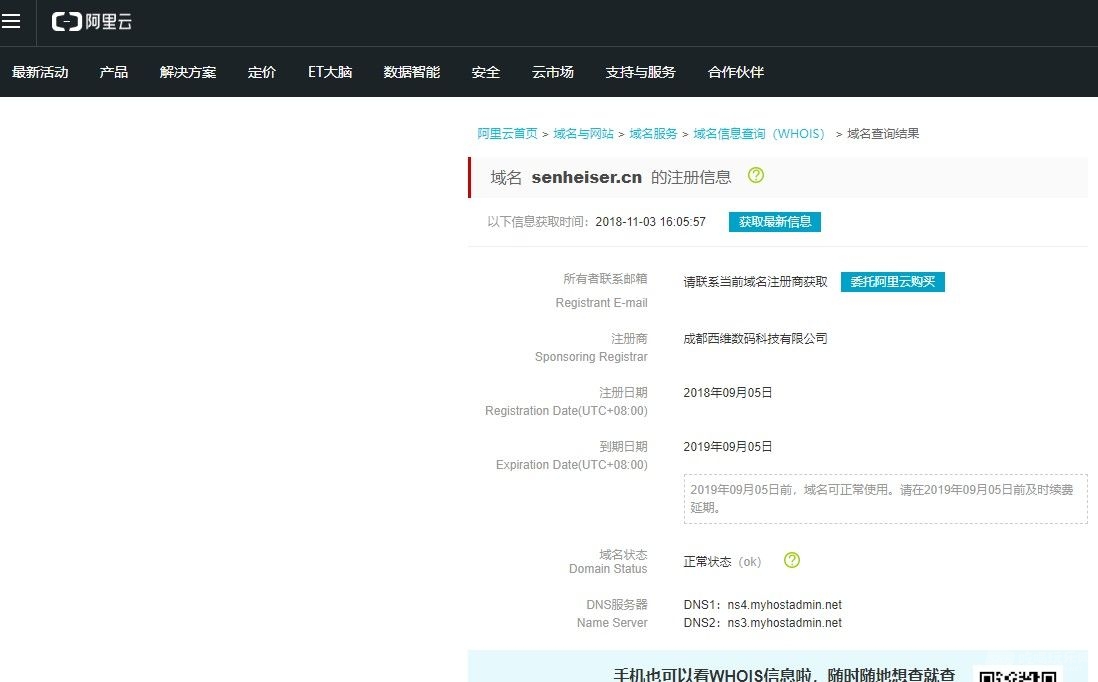
Task: Click DNS2: ns3.myhostadmin.net entry
Action: (x=763, y=622)
